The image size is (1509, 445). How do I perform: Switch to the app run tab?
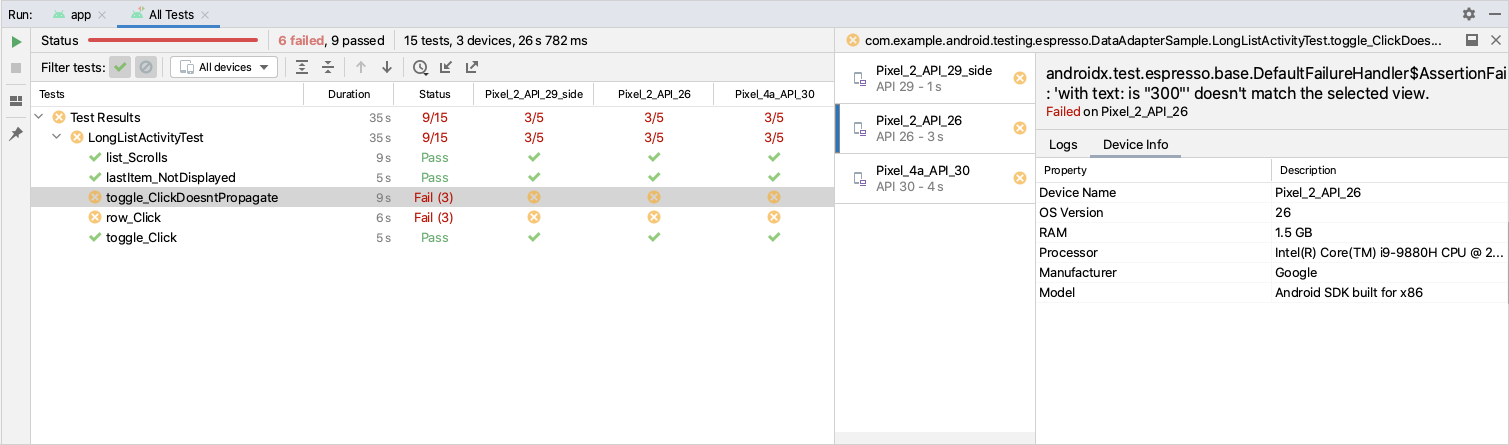[77, 15]
